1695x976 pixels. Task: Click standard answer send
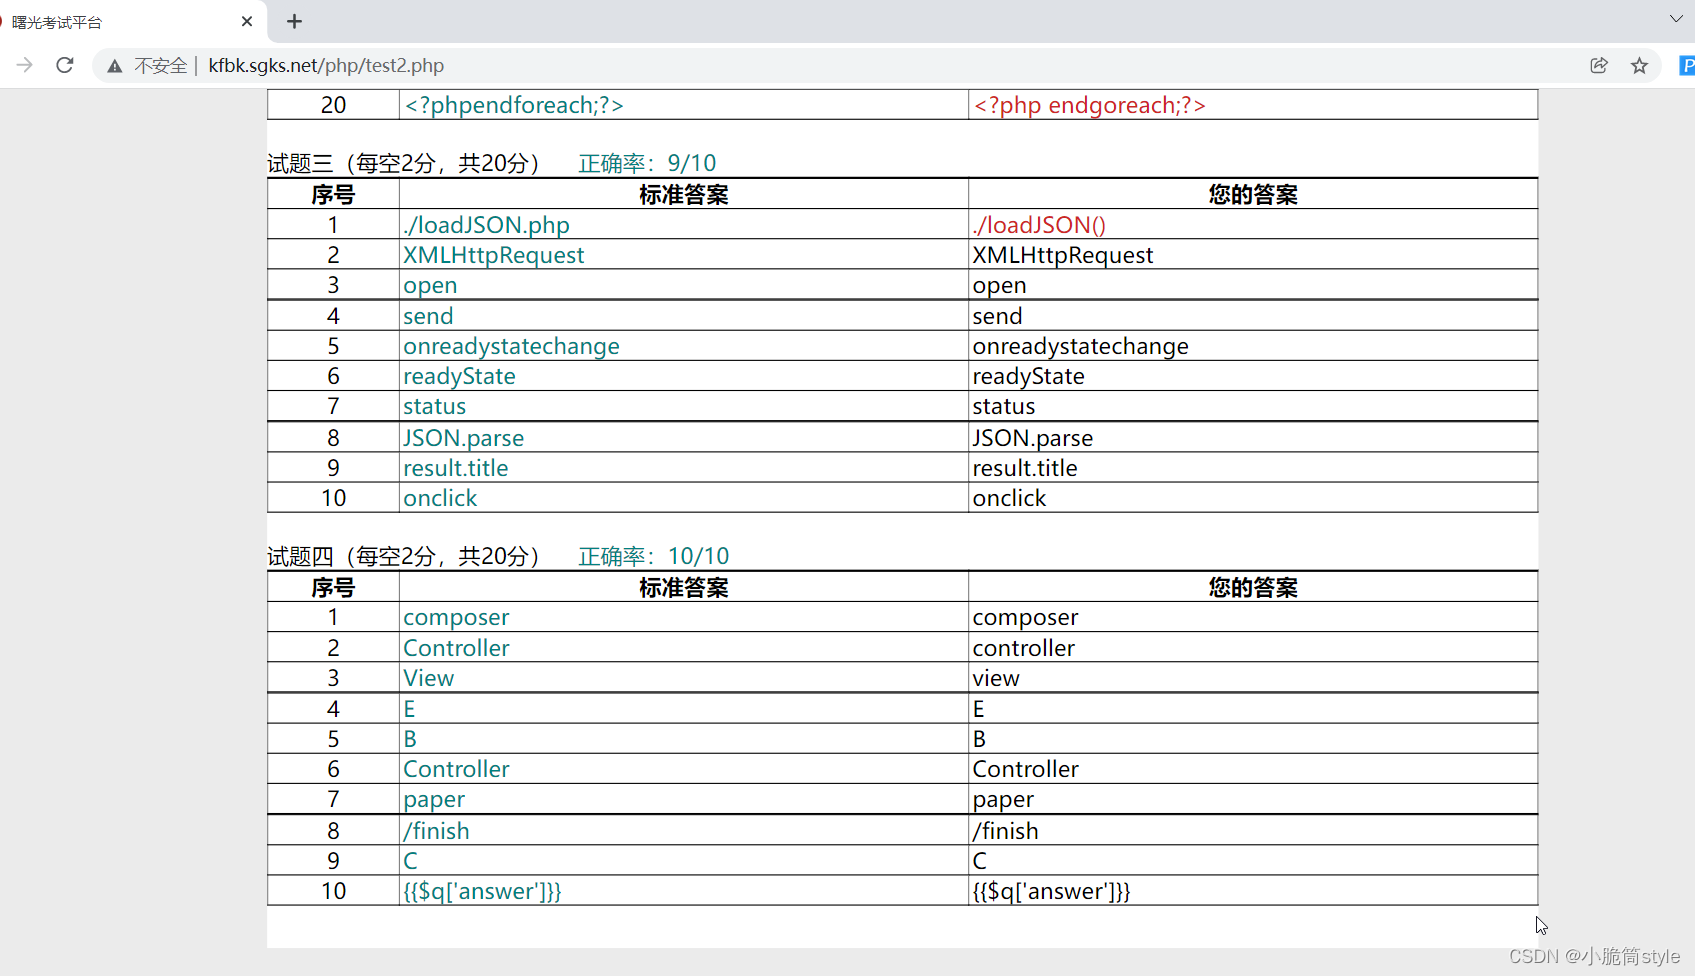coord(428,316)
